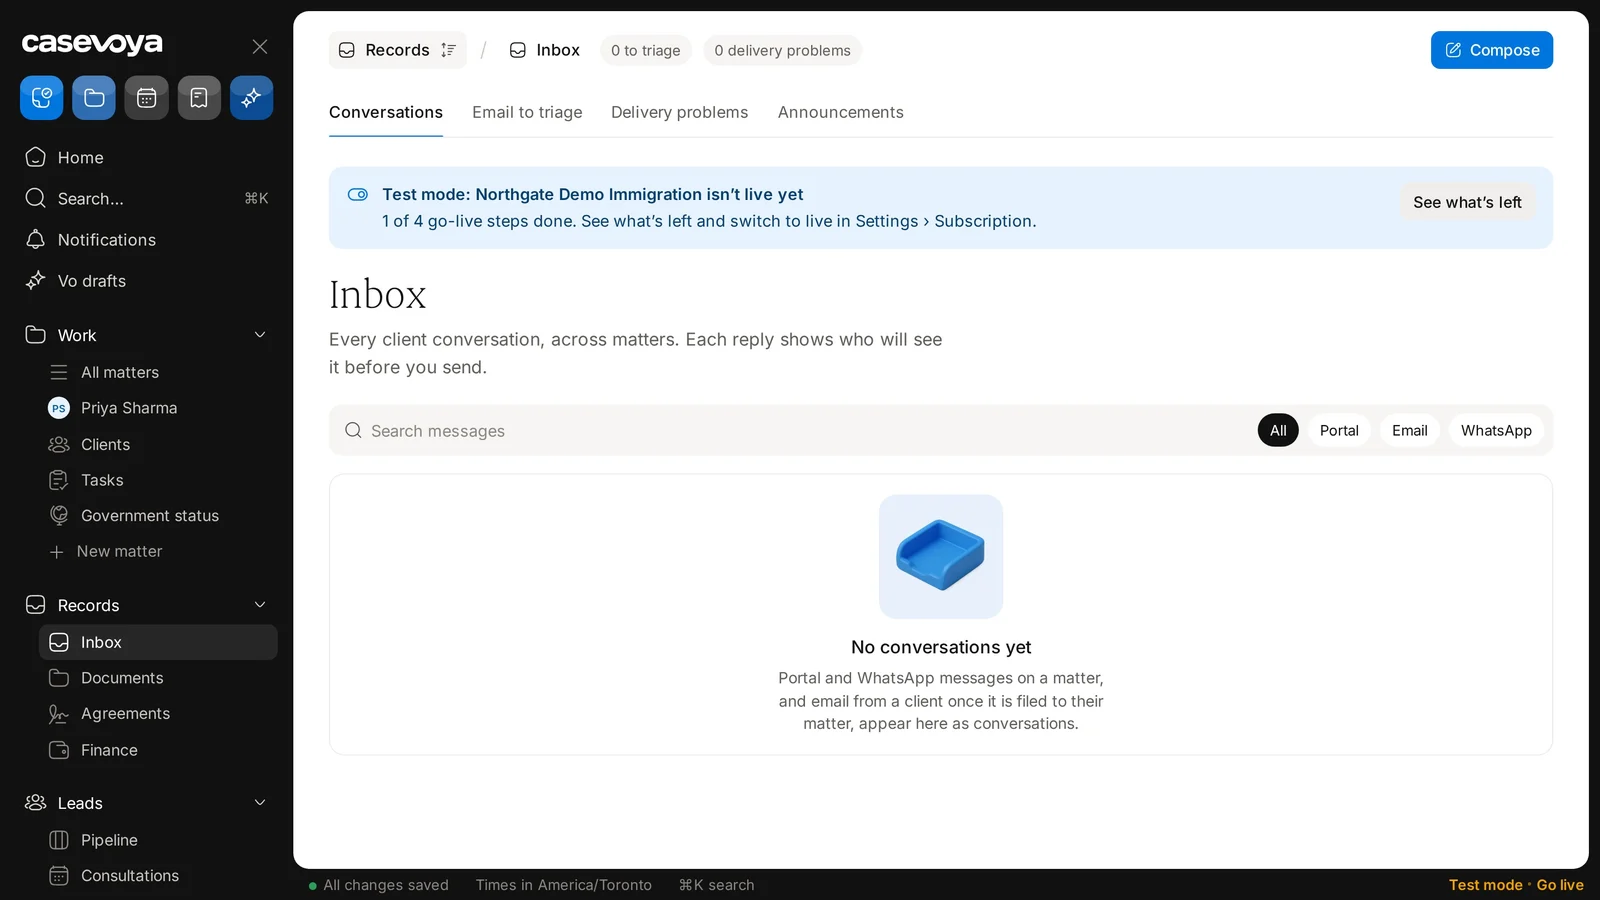Open Documents in sidebar

click(x=158, y=678)
